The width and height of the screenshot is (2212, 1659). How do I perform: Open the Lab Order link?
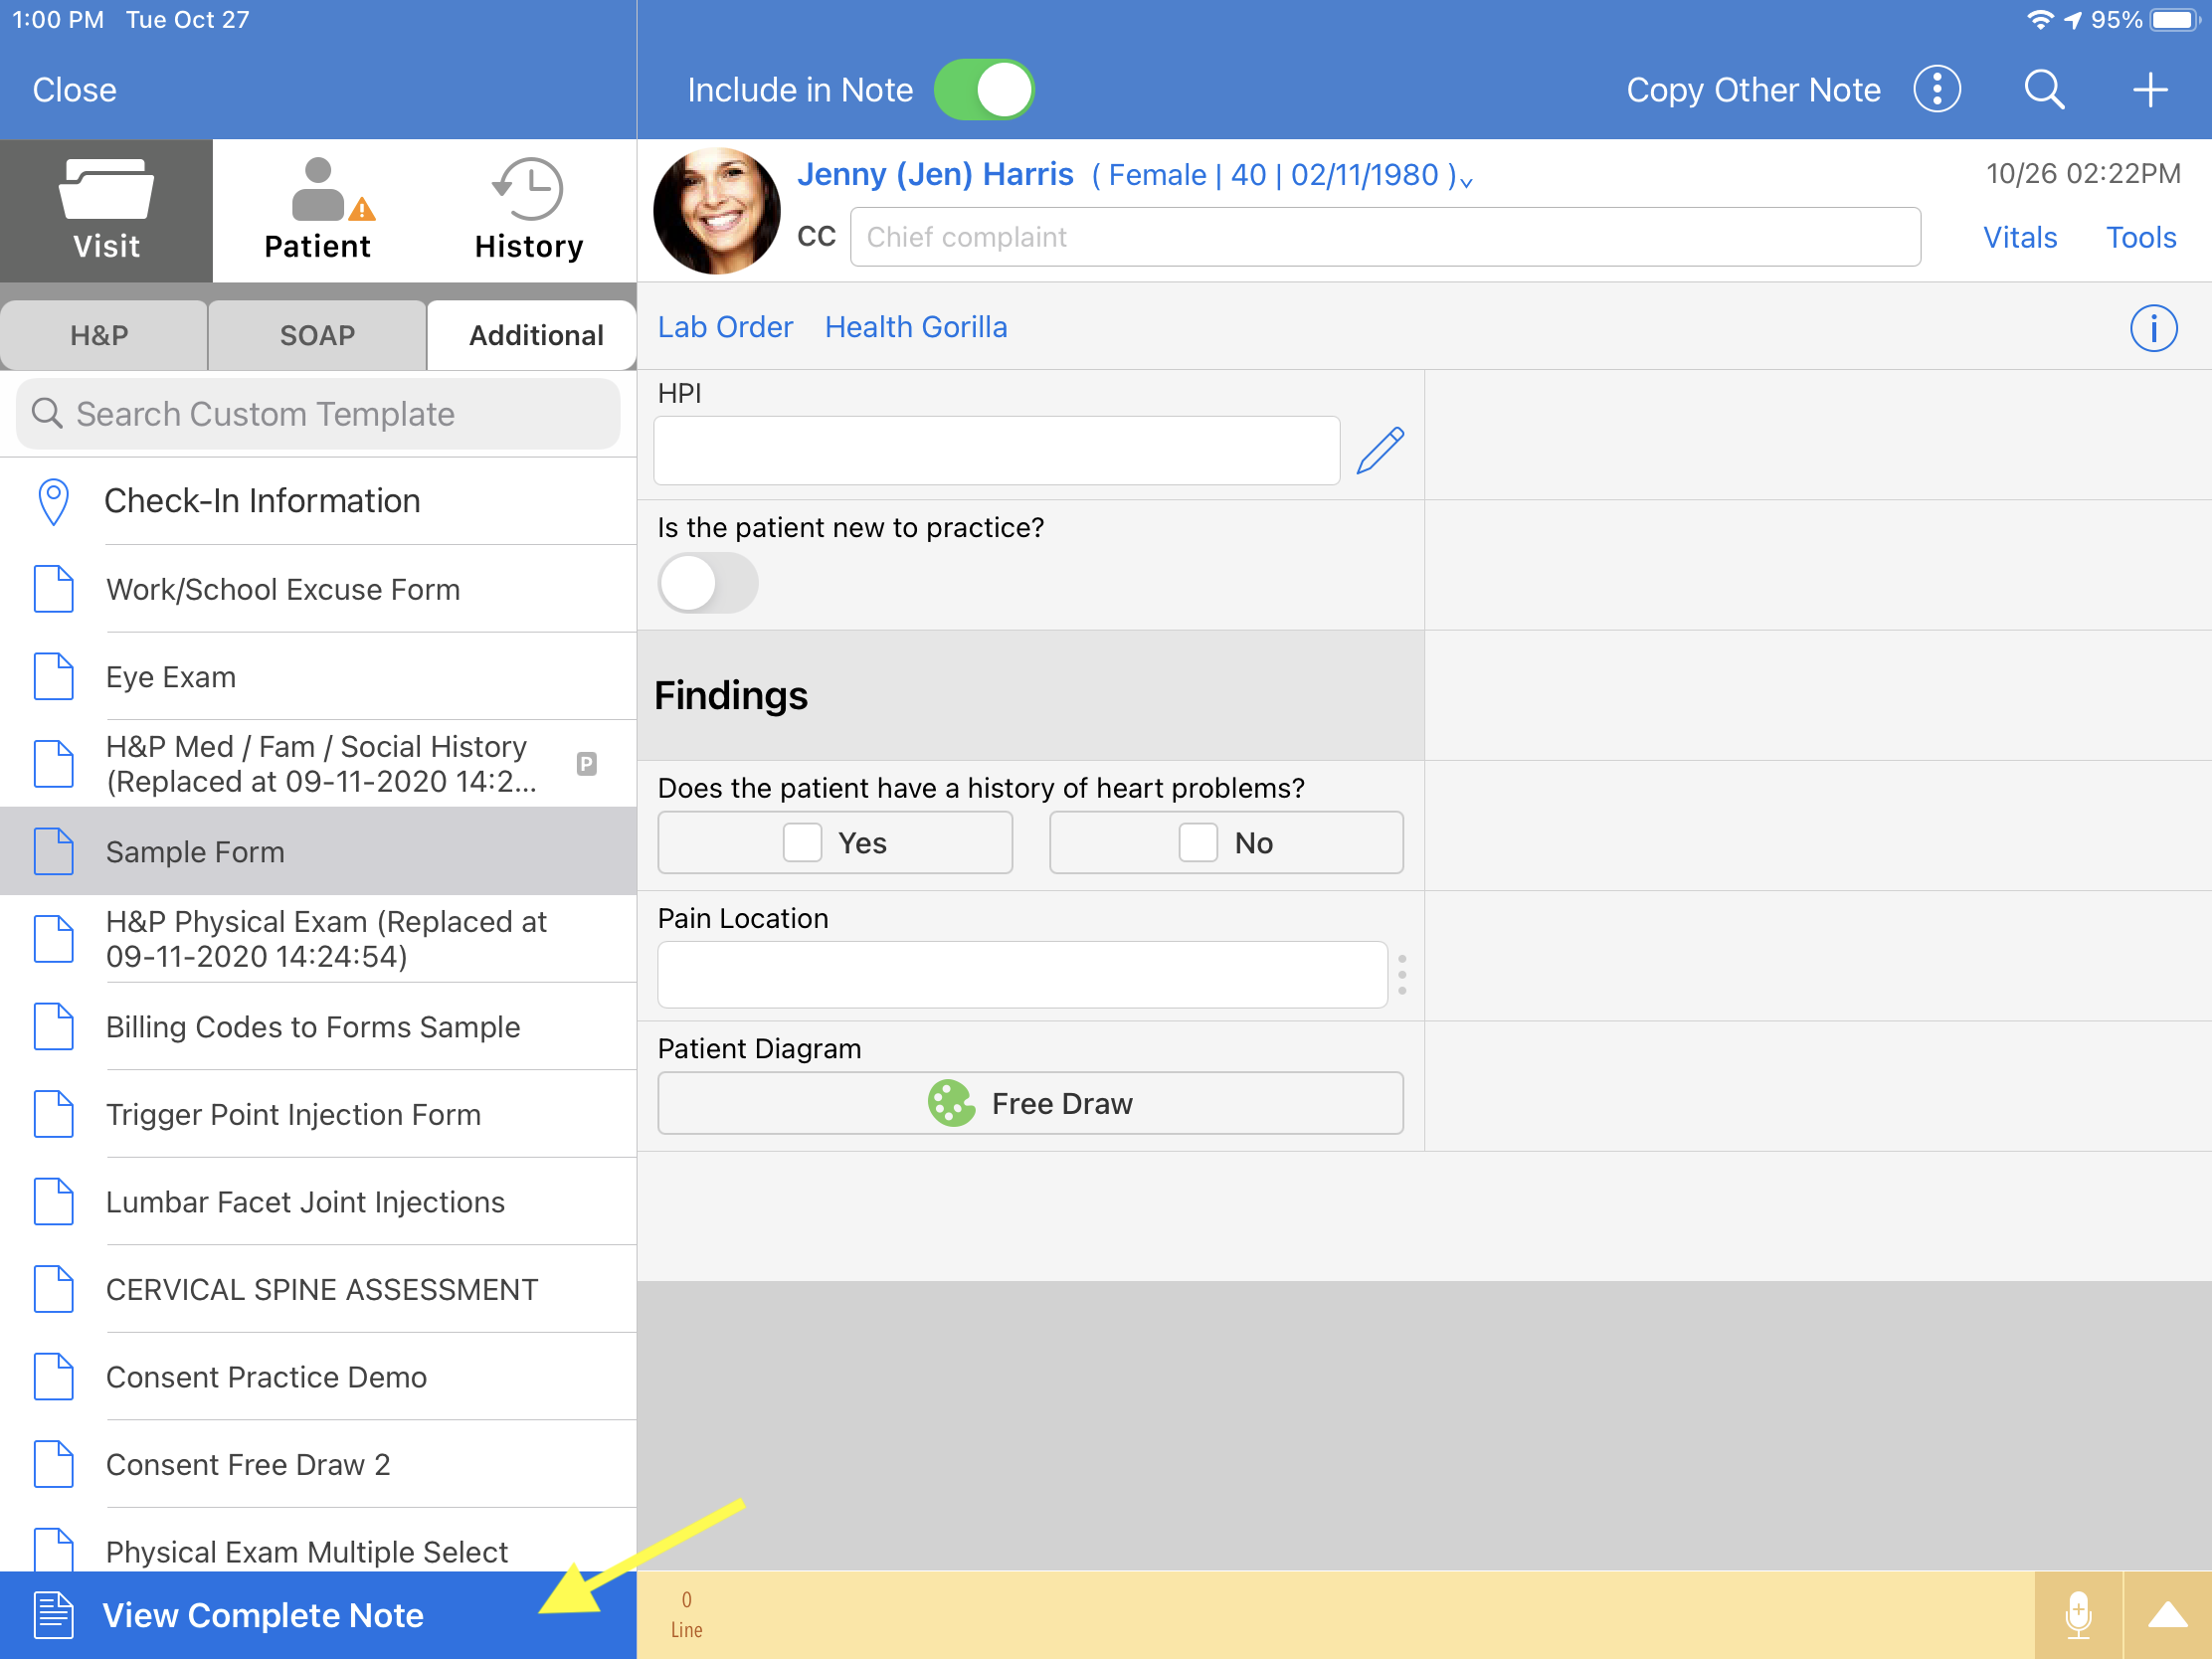click(726, 327)
